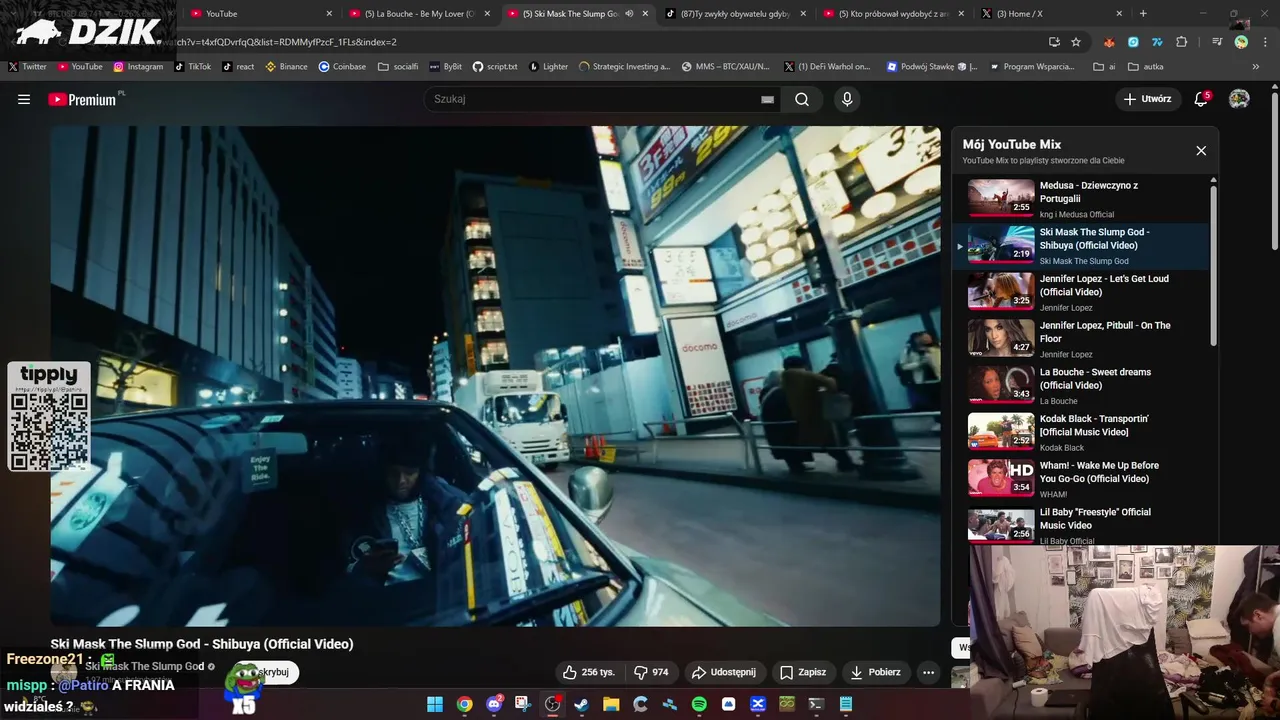Click the Pobierz download button
Screen dimensions: 1280x720
[876, 672]
